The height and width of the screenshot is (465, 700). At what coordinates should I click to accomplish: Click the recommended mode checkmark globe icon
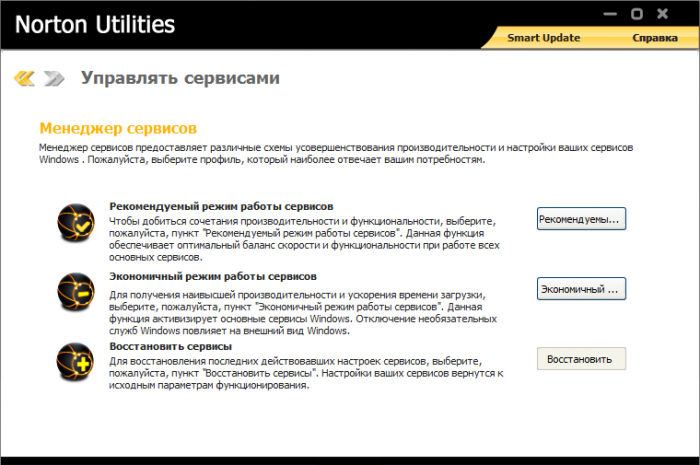click(77, 221)
